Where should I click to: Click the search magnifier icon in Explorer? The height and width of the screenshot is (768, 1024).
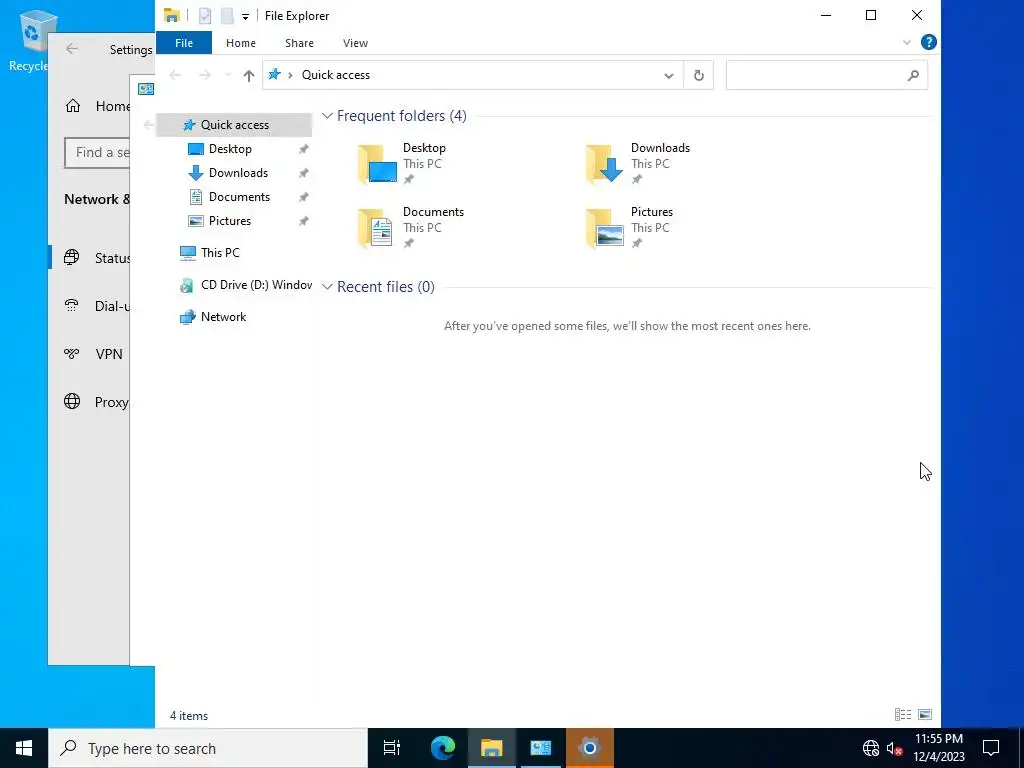point(913,76)
